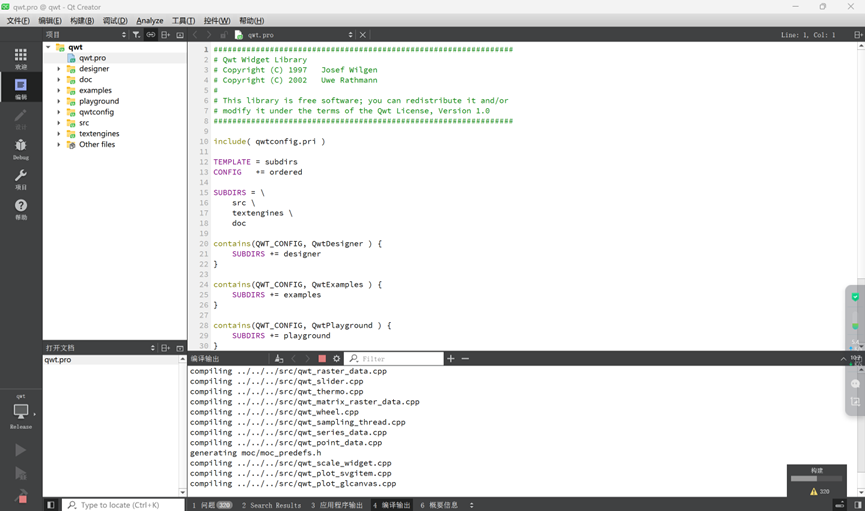Split the editor view
The width and height of the screenshot is (865, 511).
click(858, 35)
